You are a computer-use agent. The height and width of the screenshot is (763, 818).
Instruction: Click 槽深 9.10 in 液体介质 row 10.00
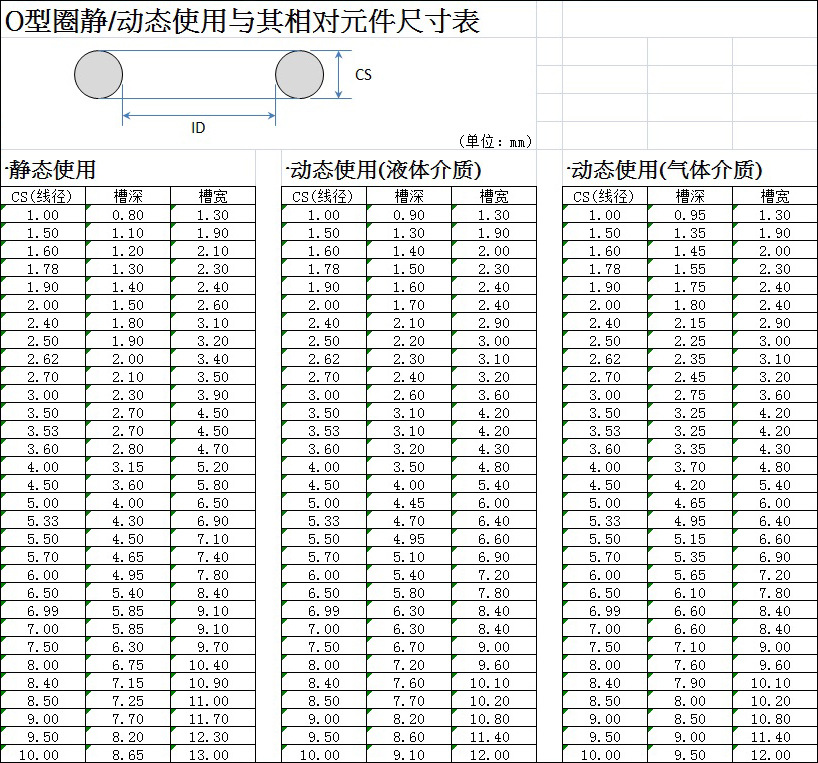(409, 755)
